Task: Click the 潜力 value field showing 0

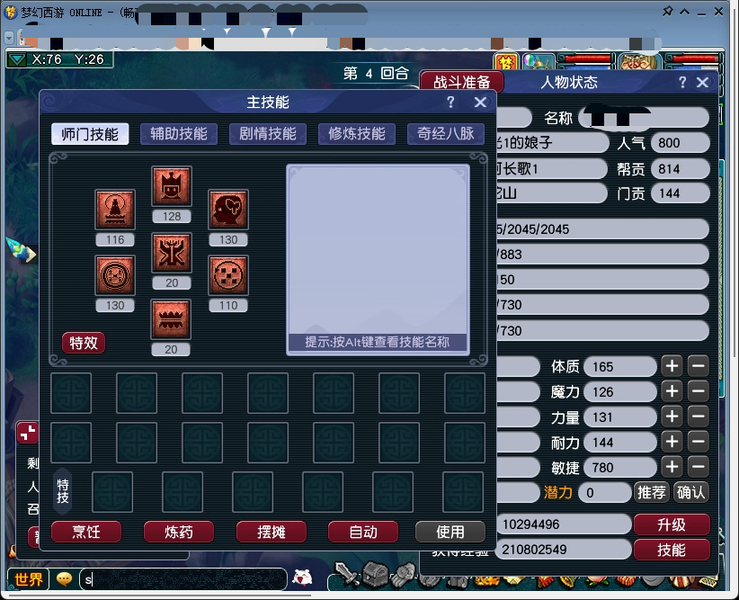Action: [605, 493]
